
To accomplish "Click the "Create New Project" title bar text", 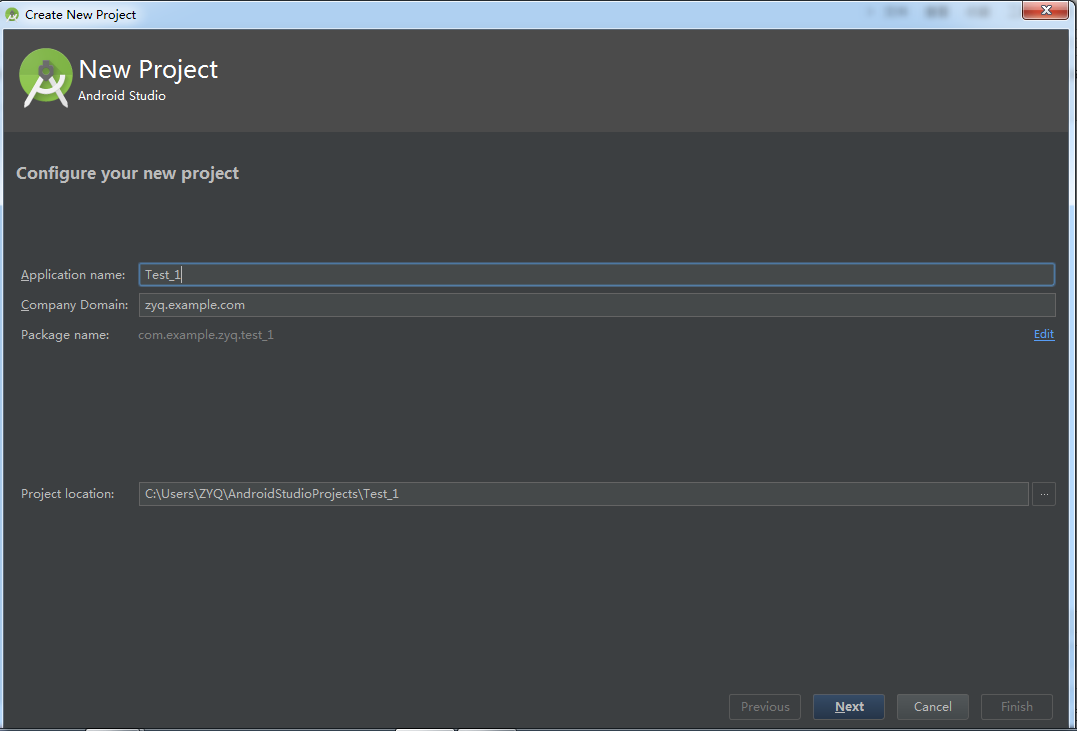I will (81, 15).
